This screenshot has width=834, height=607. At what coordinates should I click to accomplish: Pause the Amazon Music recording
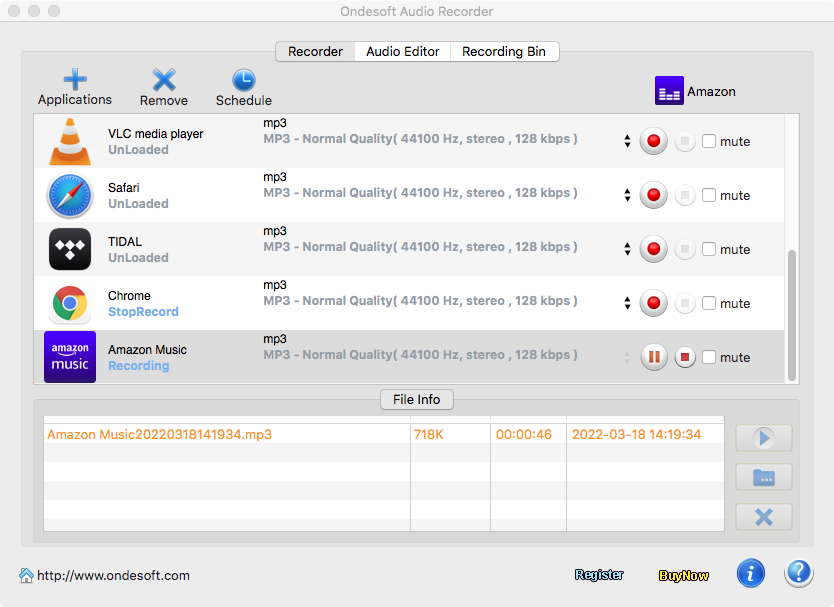(654, 357)
